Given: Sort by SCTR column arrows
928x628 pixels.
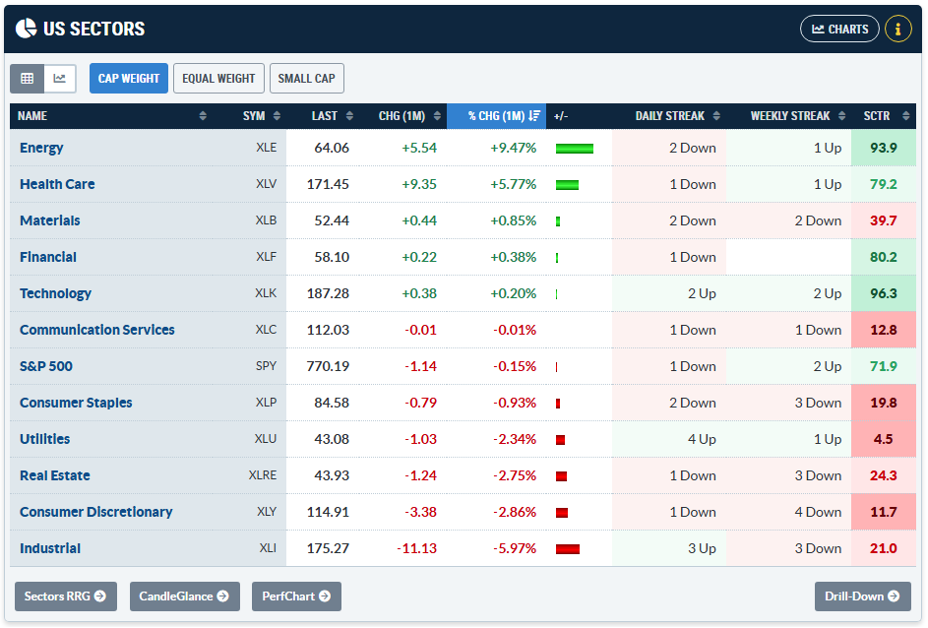Looking at the screenshot, I should pyautogui.click(x=906, y=116).
